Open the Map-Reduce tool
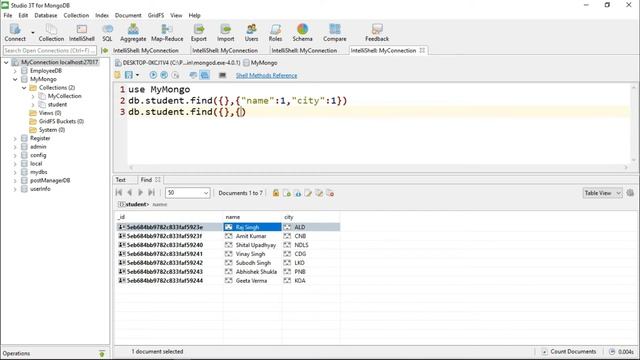The image size is (640, 360). (x=167, y=32)
